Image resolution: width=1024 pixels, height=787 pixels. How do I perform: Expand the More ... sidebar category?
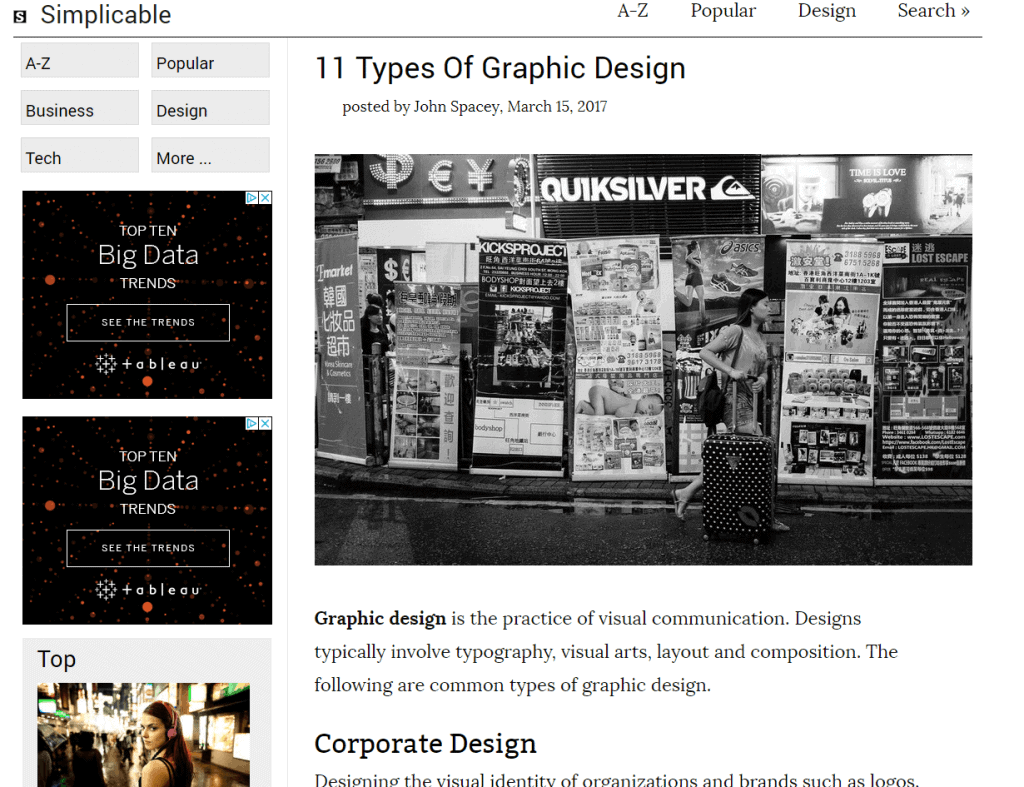pos(210,155)
